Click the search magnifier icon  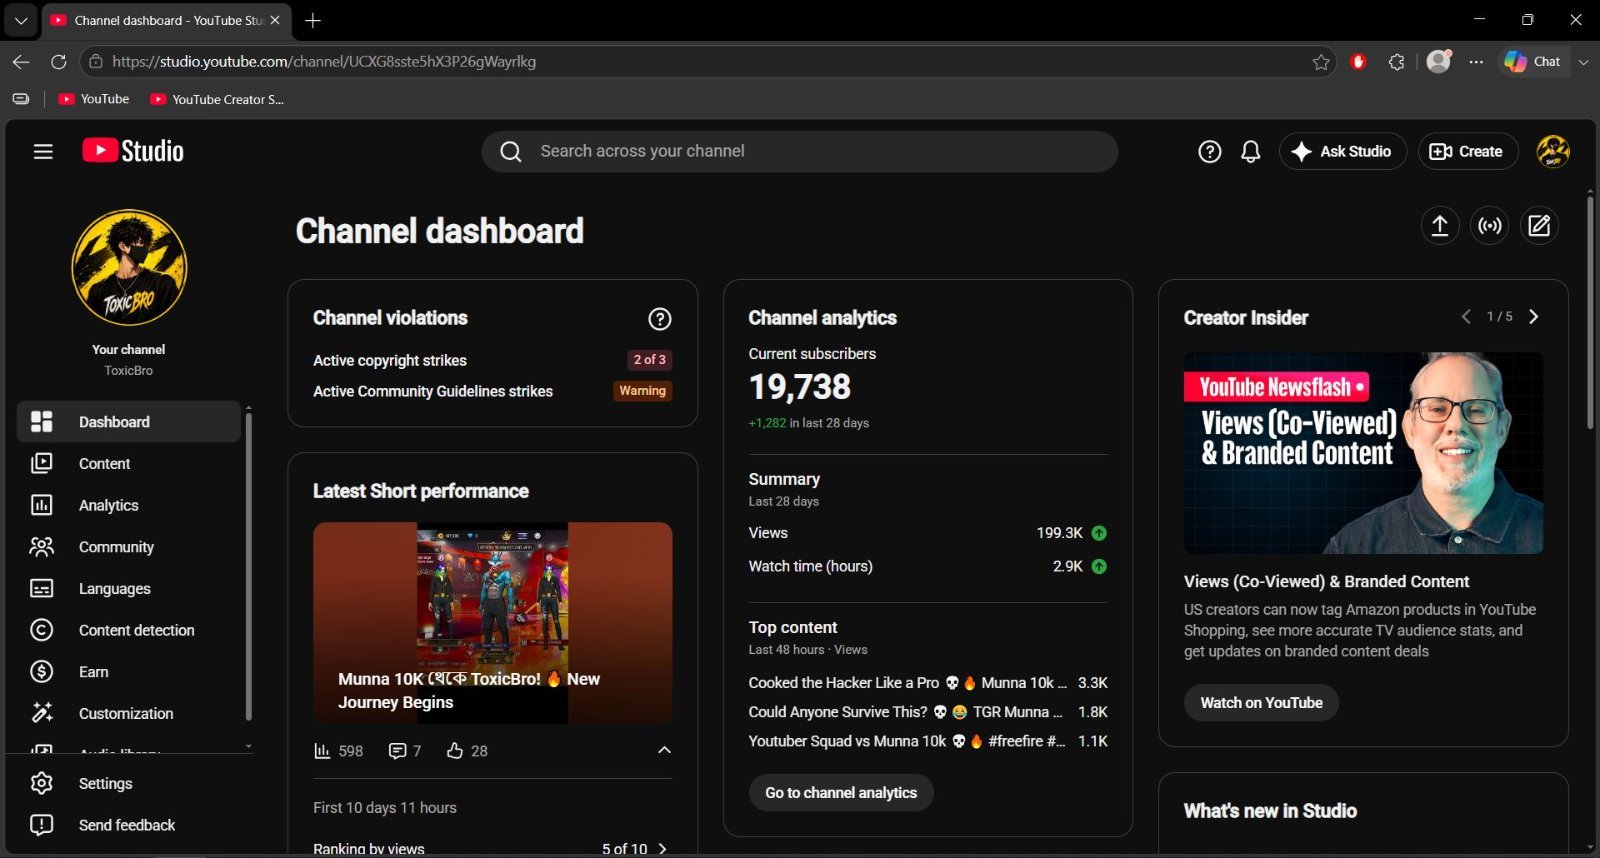pyautogui.click(x=511, y=151)
